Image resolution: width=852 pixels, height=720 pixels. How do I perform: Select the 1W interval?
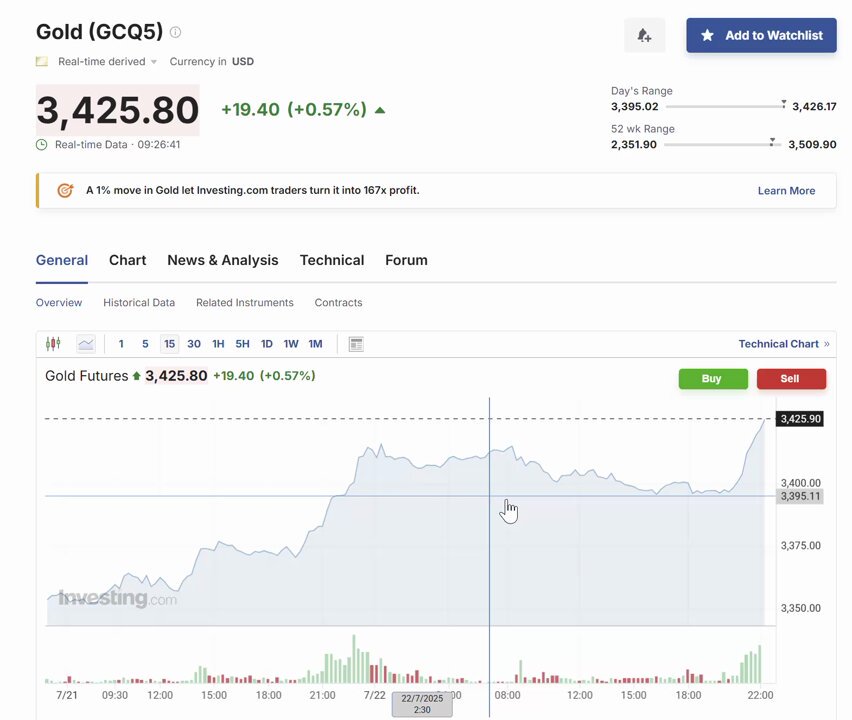coord(291,344)
